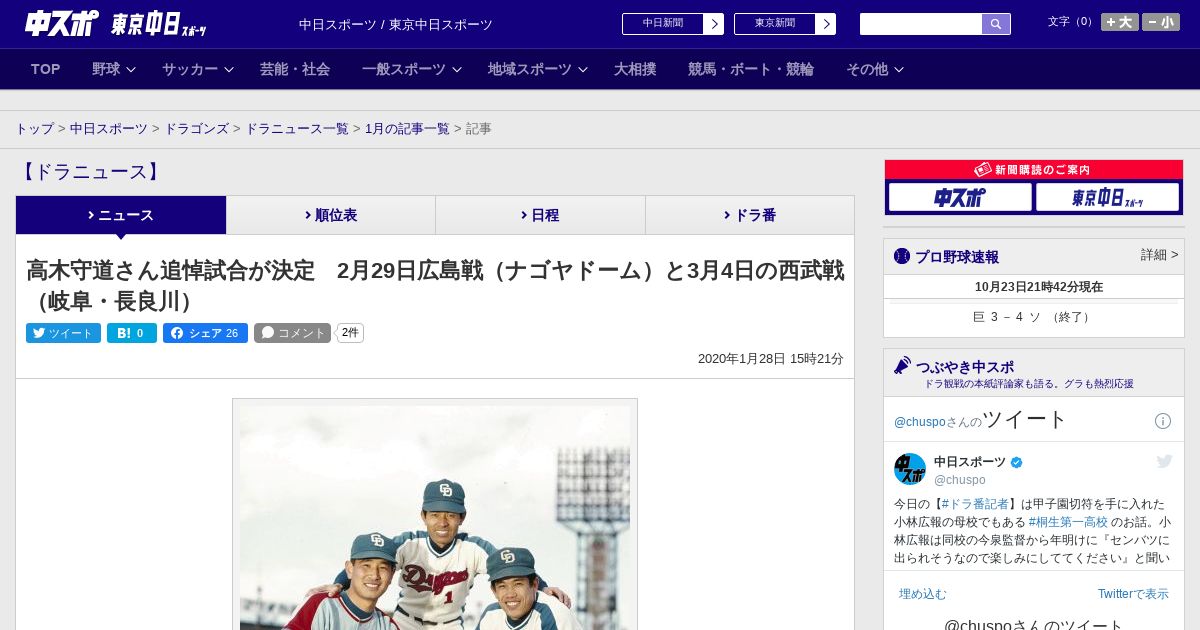1200x630 pixels.
Task: Switch to the ドラ番 tab
Action: (750, 215)
